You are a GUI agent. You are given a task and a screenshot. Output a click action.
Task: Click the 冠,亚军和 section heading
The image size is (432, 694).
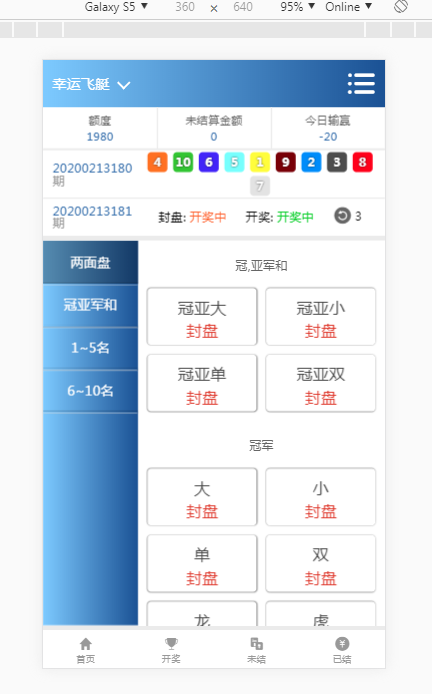pyautogui.click(x=261, y=266)
